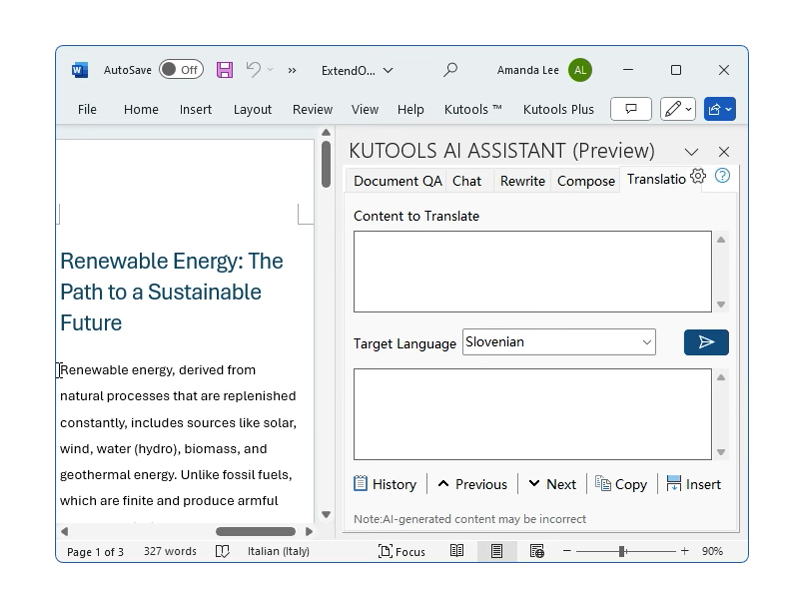
Task: Click the document scroll up arrow
Action: 327,133
